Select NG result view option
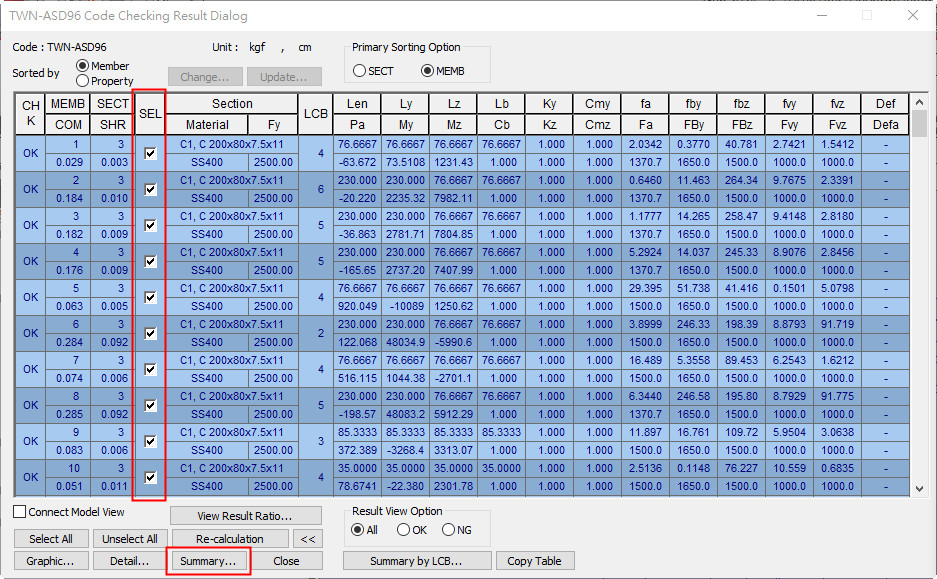This screenshot has width=937, height=579. (449, 530)
